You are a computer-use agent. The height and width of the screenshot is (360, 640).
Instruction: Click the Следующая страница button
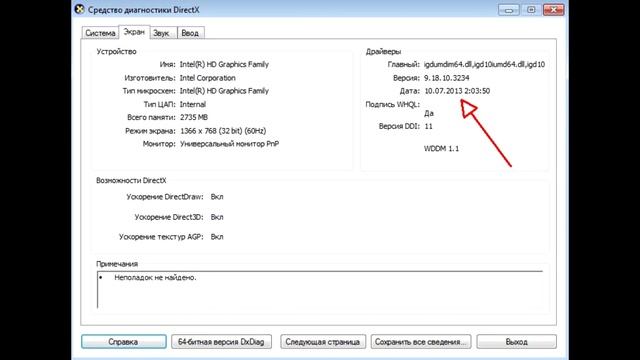pos(322,342)
